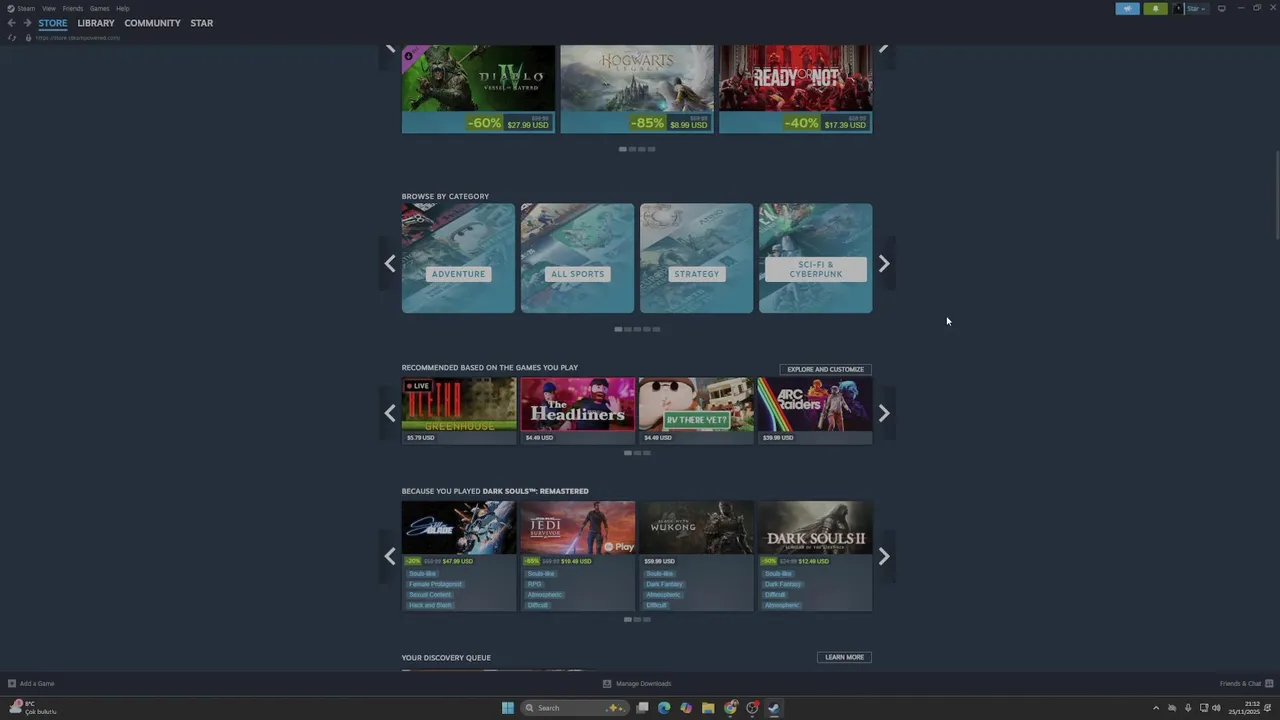Click the Add a Game plus icon
This screenshot has width=1280, height=720.
click(12, 684)
